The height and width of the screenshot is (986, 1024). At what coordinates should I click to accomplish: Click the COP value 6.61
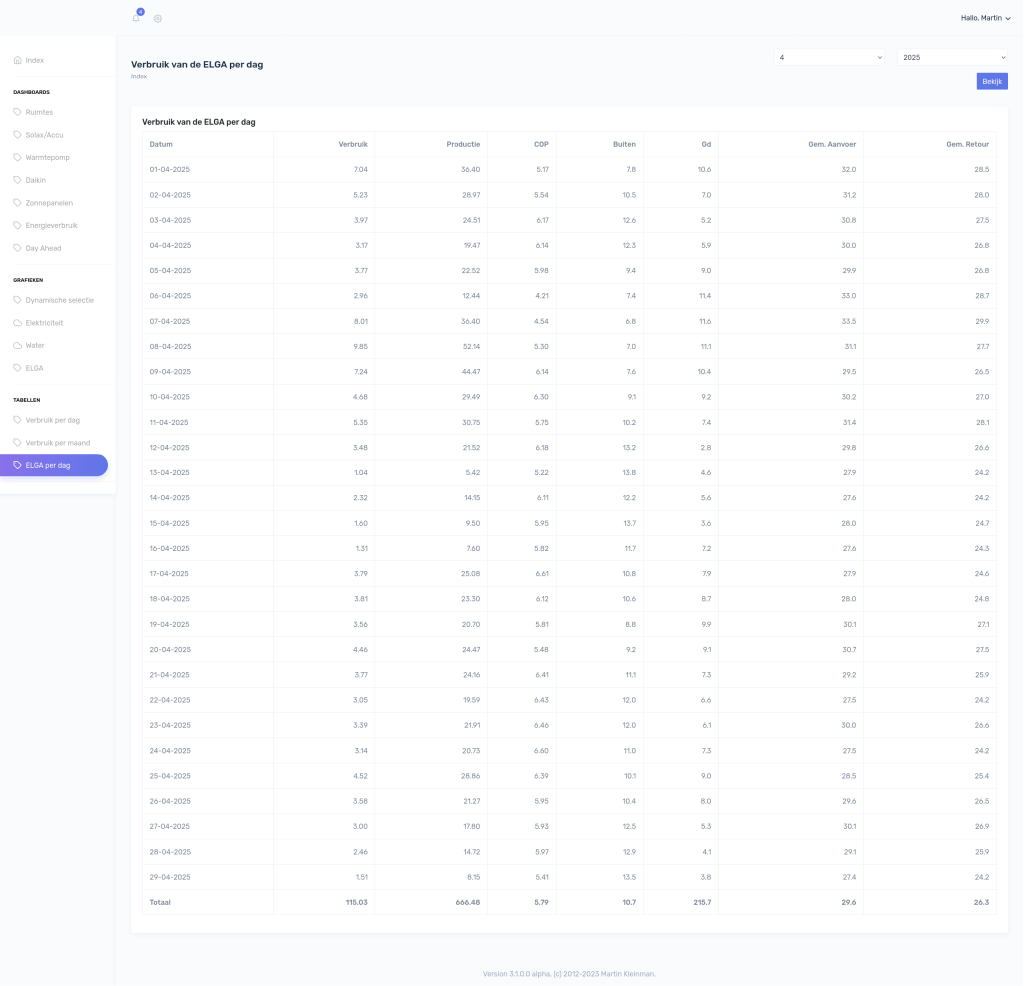[x=542, y=574]
